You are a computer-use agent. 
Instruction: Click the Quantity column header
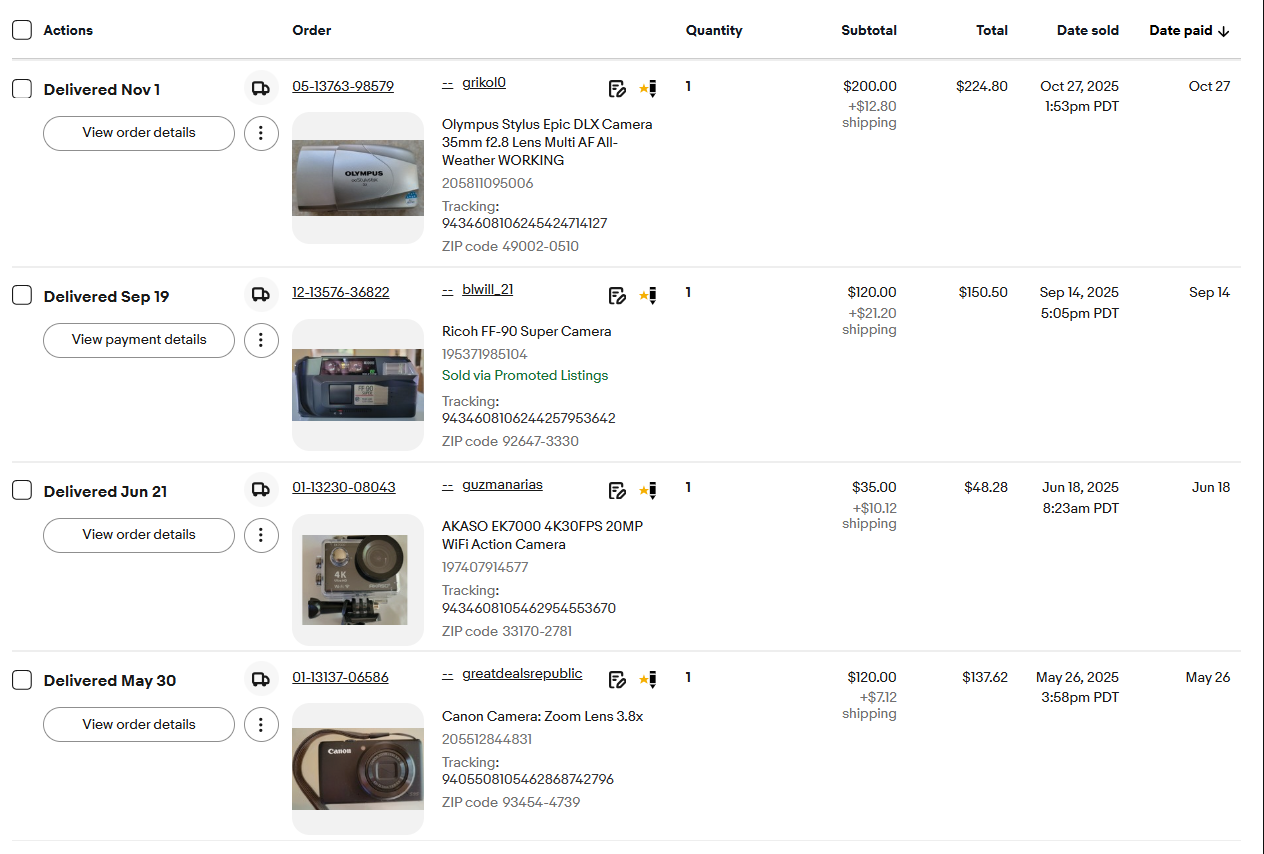click(x=714, y=31)
